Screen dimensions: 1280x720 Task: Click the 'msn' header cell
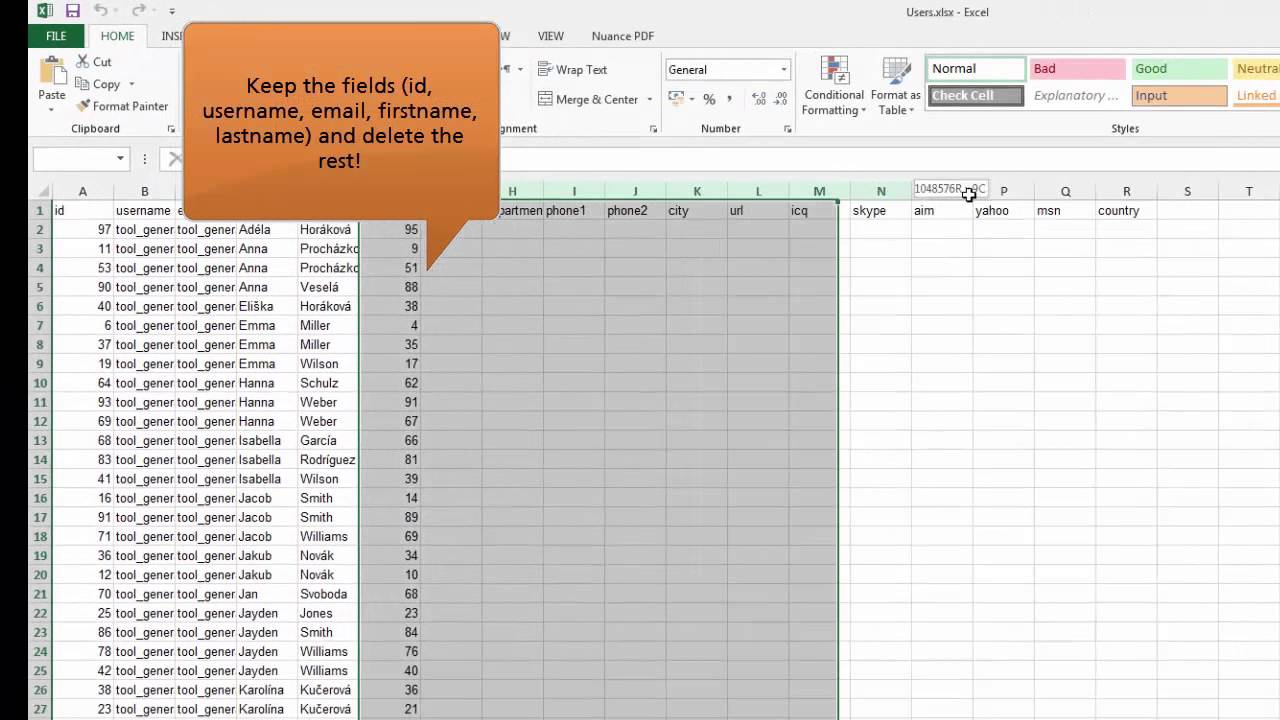click(x=1064, y=211)
